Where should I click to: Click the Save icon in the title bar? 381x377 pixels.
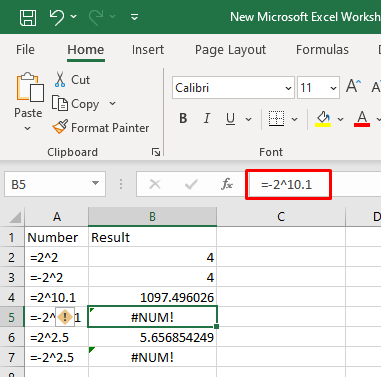(x=28, y=17)
